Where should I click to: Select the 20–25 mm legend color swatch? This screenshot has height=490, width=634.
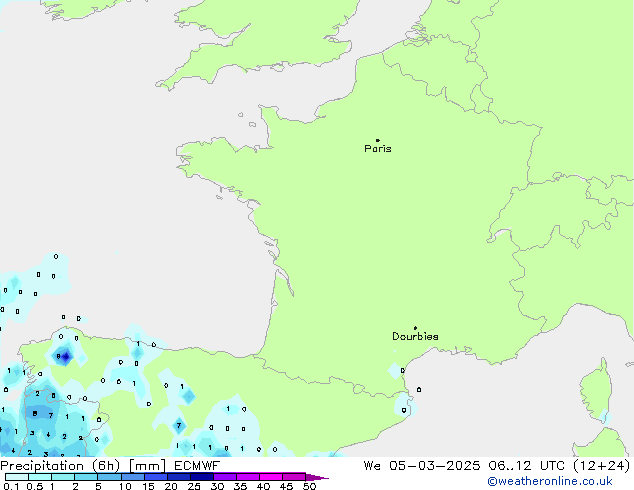click(x=178, y=477)
